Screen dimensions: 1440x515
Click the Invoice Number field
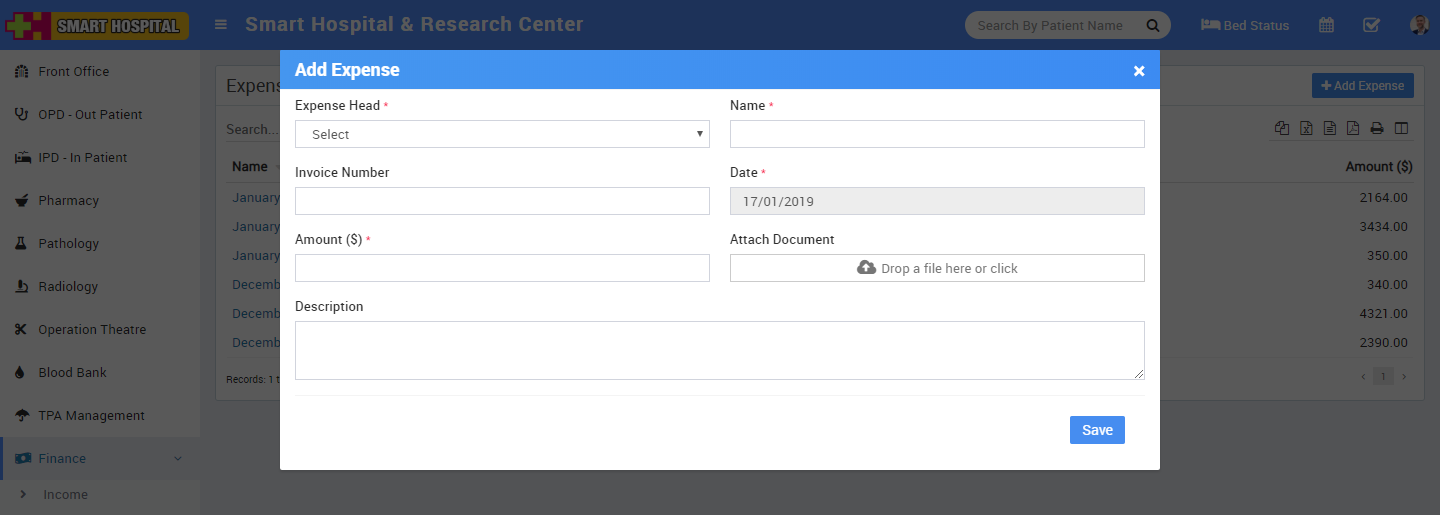coord(502,201)
